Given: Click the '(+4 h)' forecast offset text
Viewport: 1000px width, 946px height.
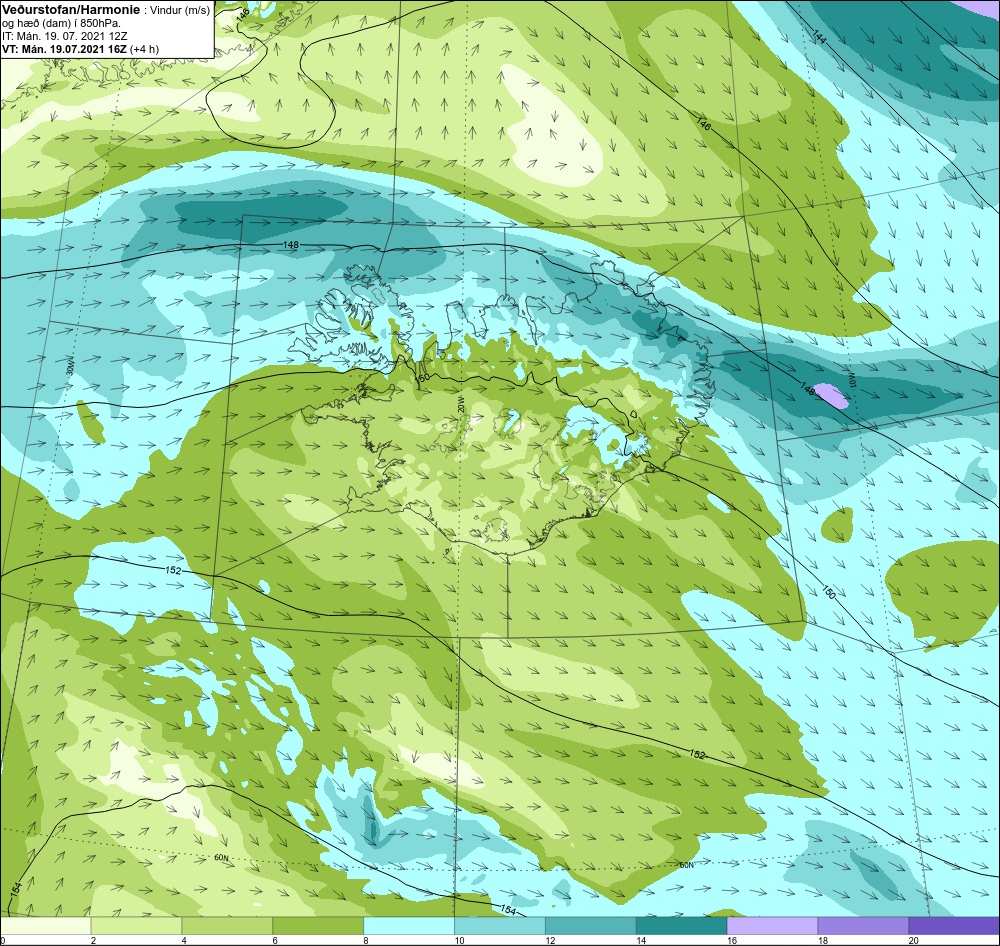Looking at the screenshot, I should (x=145, y=49).
